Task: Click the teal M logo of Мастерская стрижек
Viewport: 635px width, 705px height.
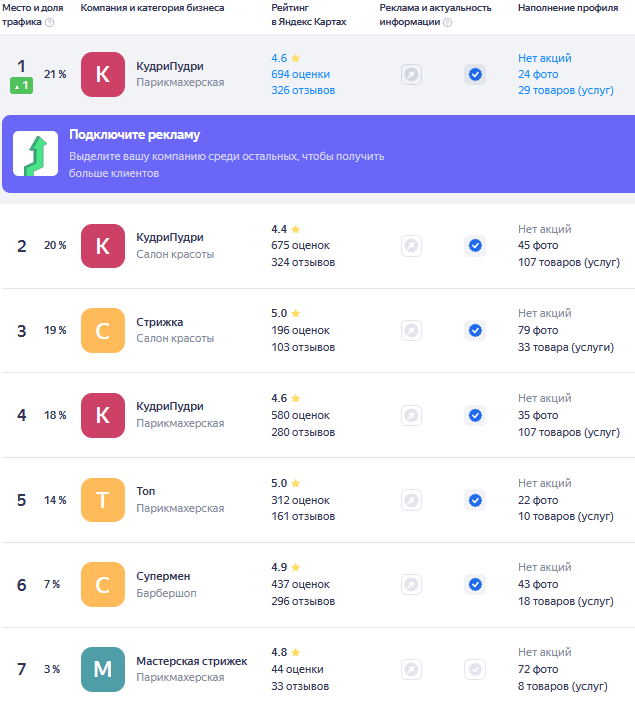Action: coord(103,669)
